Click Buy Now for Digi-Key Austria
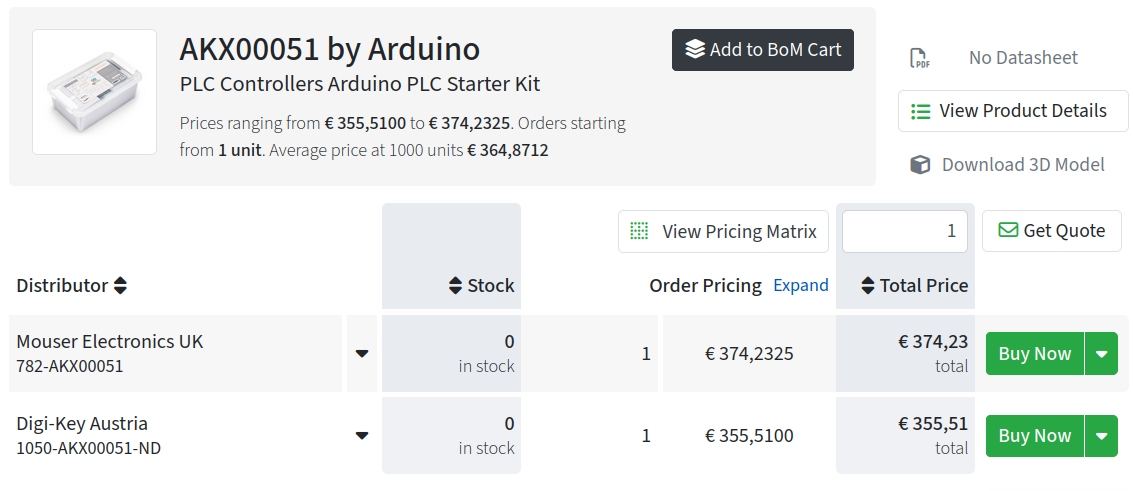This screenshot has width=1133, height=491. [1035, 435]
